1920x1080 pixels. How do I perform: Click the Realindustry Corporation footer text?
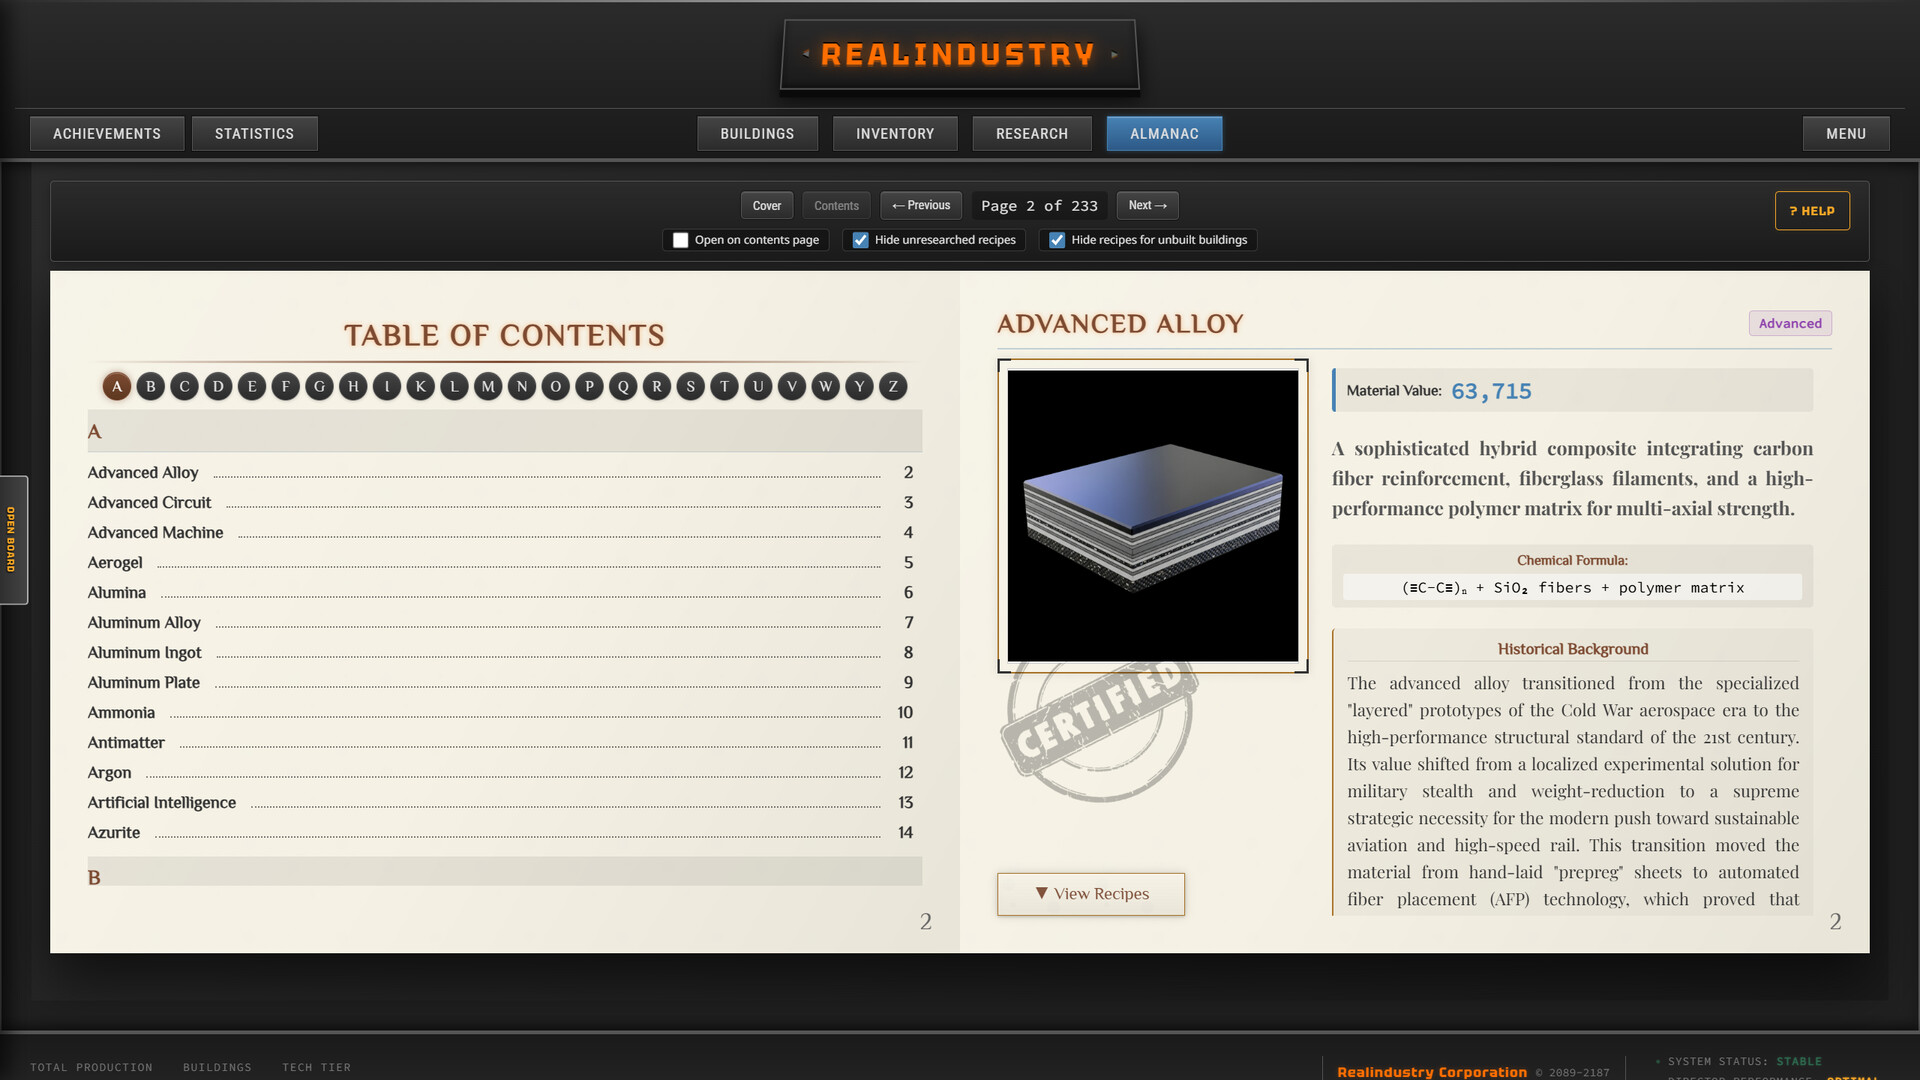pyautogui.click(x=1432, y=1072)
